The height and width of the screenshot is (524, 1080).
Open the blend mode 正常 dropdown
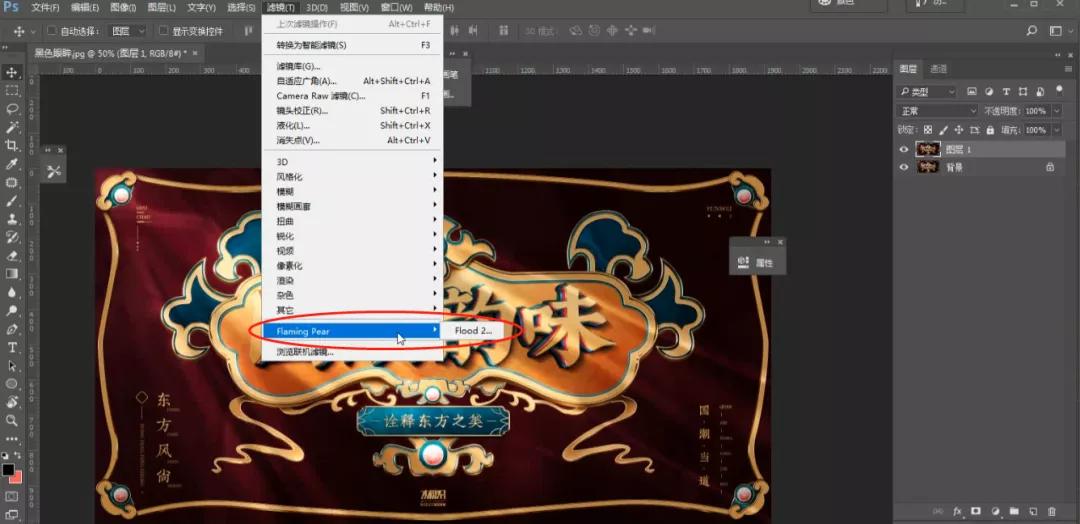[x=937, y=111]
